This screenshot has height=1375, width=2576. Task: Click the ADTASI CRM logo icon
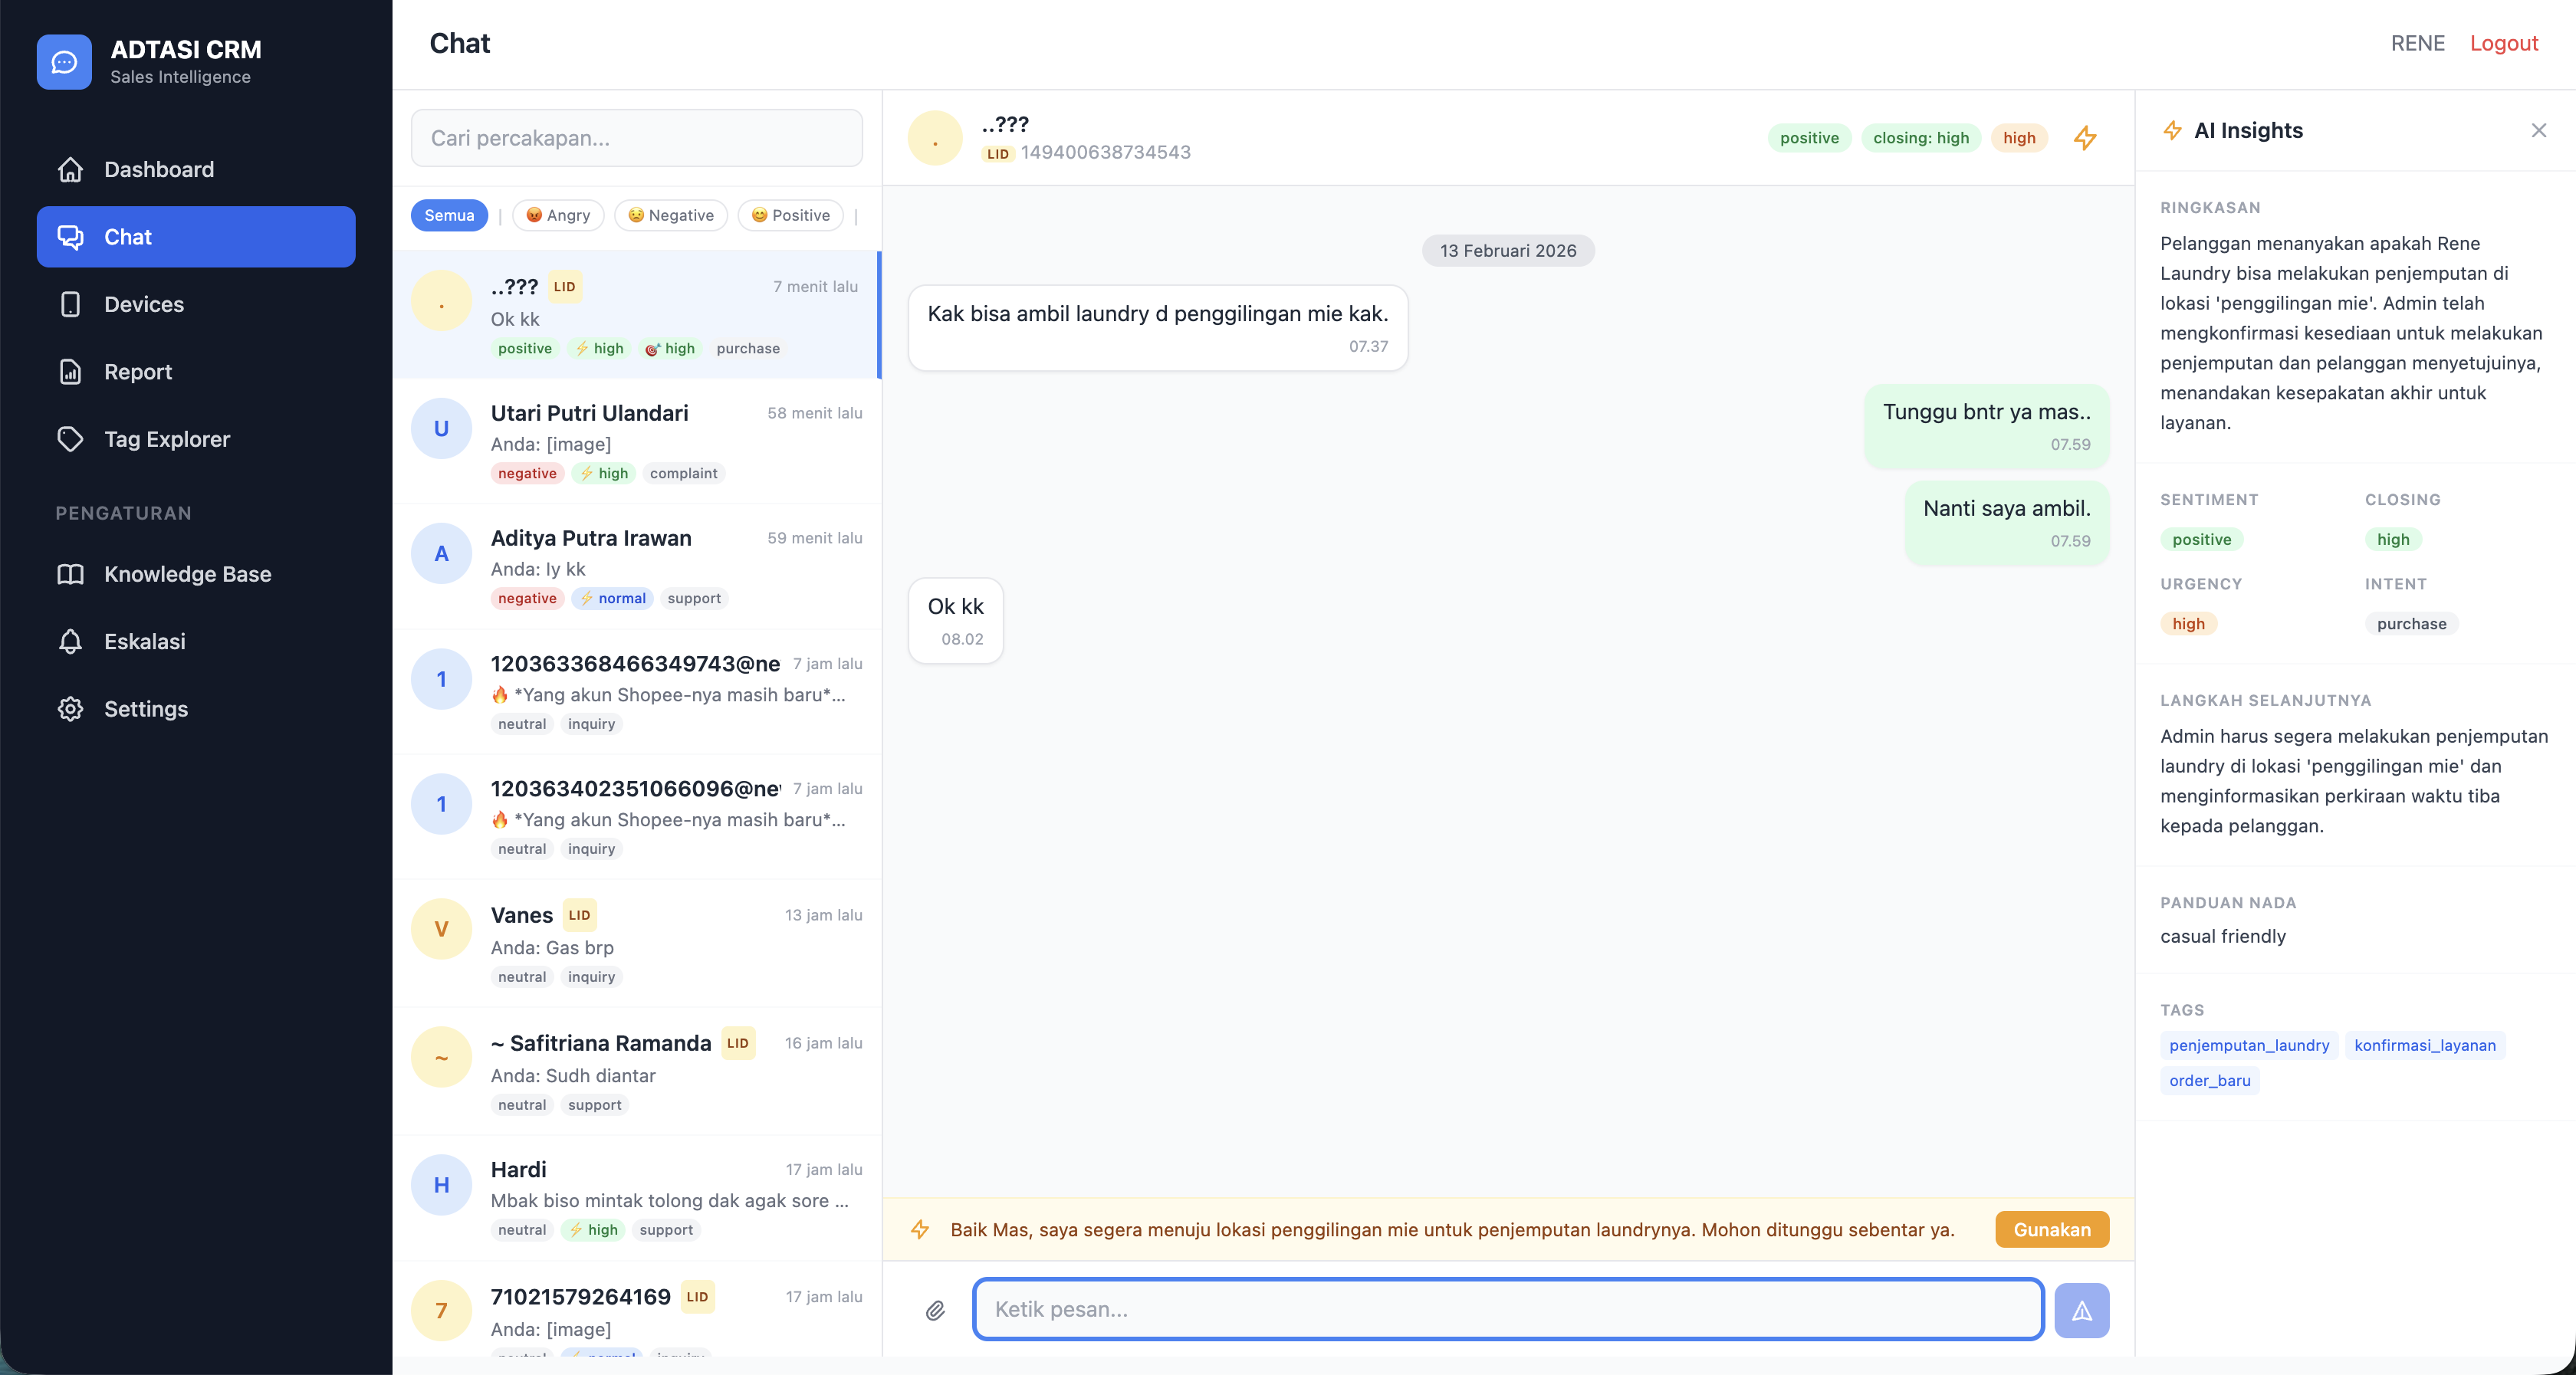[x=64, y=62]
